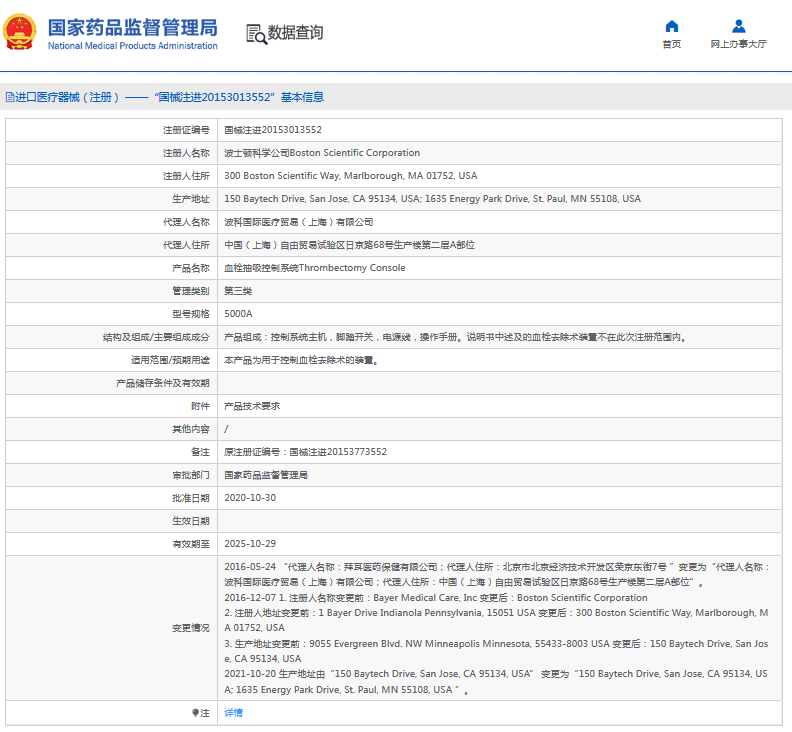792x732 pixels.
Task: Click attachment 产品技术要求
Action: tap(252, 406)
